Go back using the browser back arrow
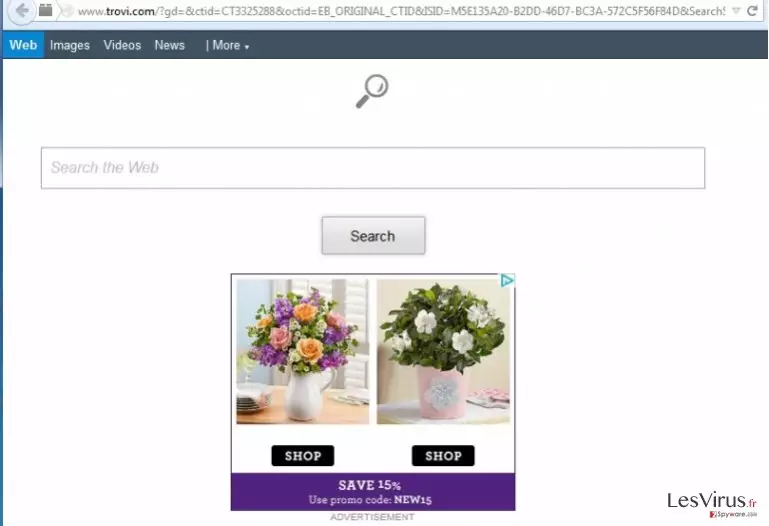Image resolution: width=769 pixels, height=526 pixels. pos(21,10)
